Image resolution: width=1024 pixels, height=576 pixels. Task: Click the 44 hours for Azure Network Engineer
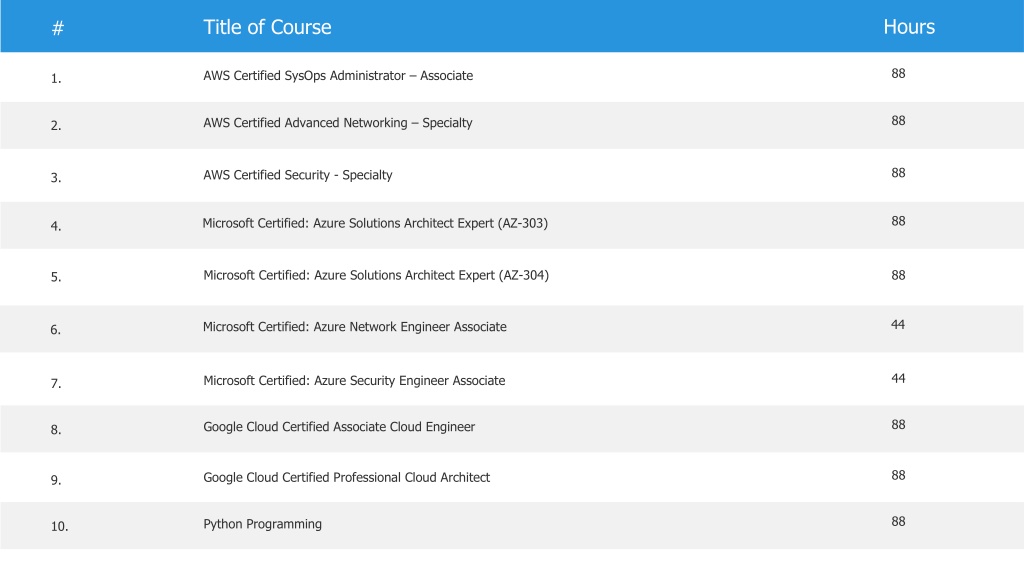[x=898, y=325]
